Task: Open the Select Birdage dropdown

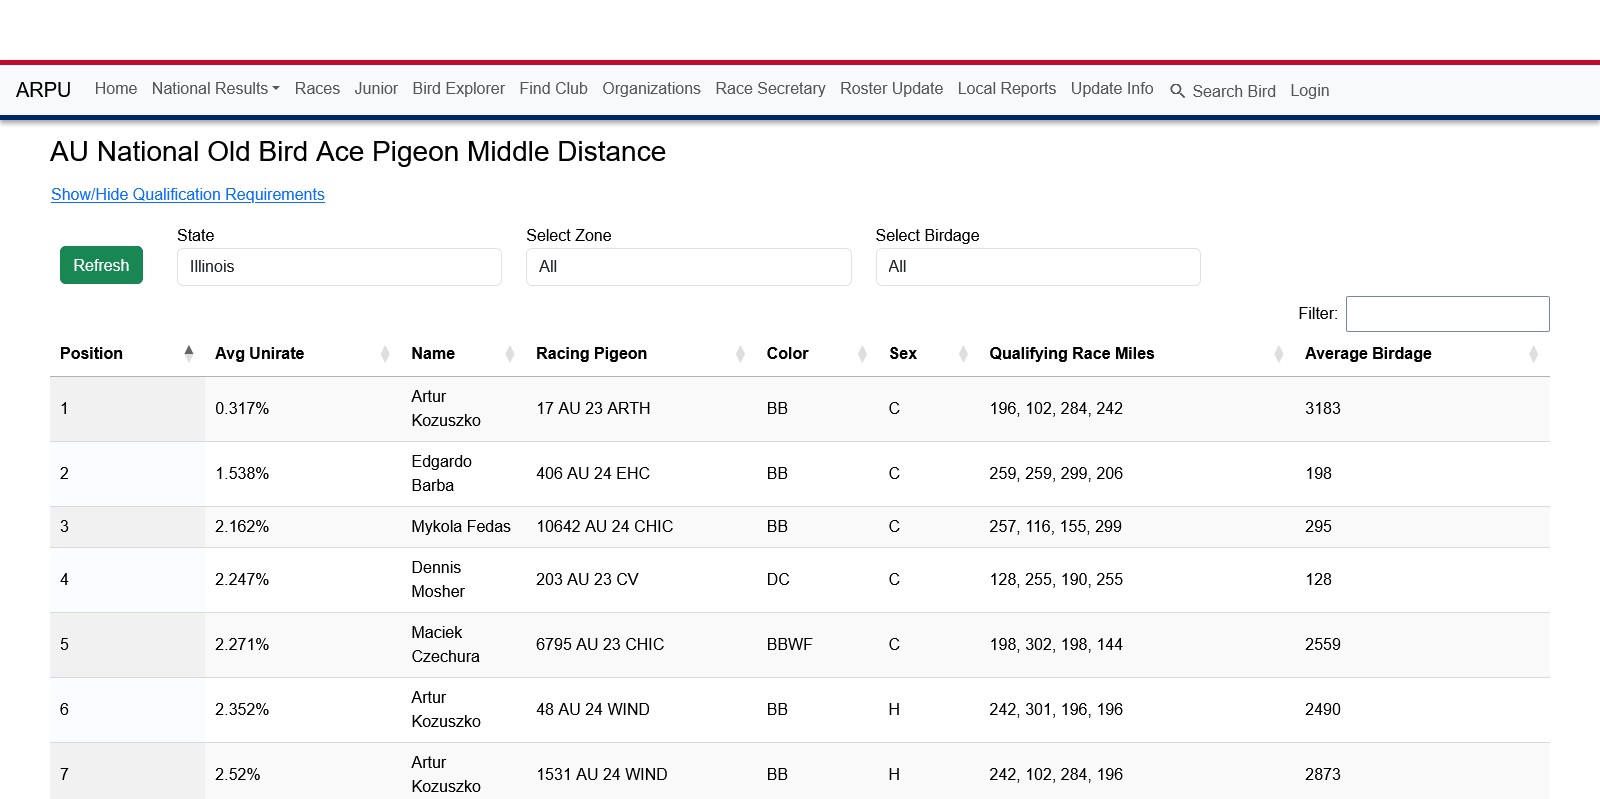Action: (x=1037, y=267)
